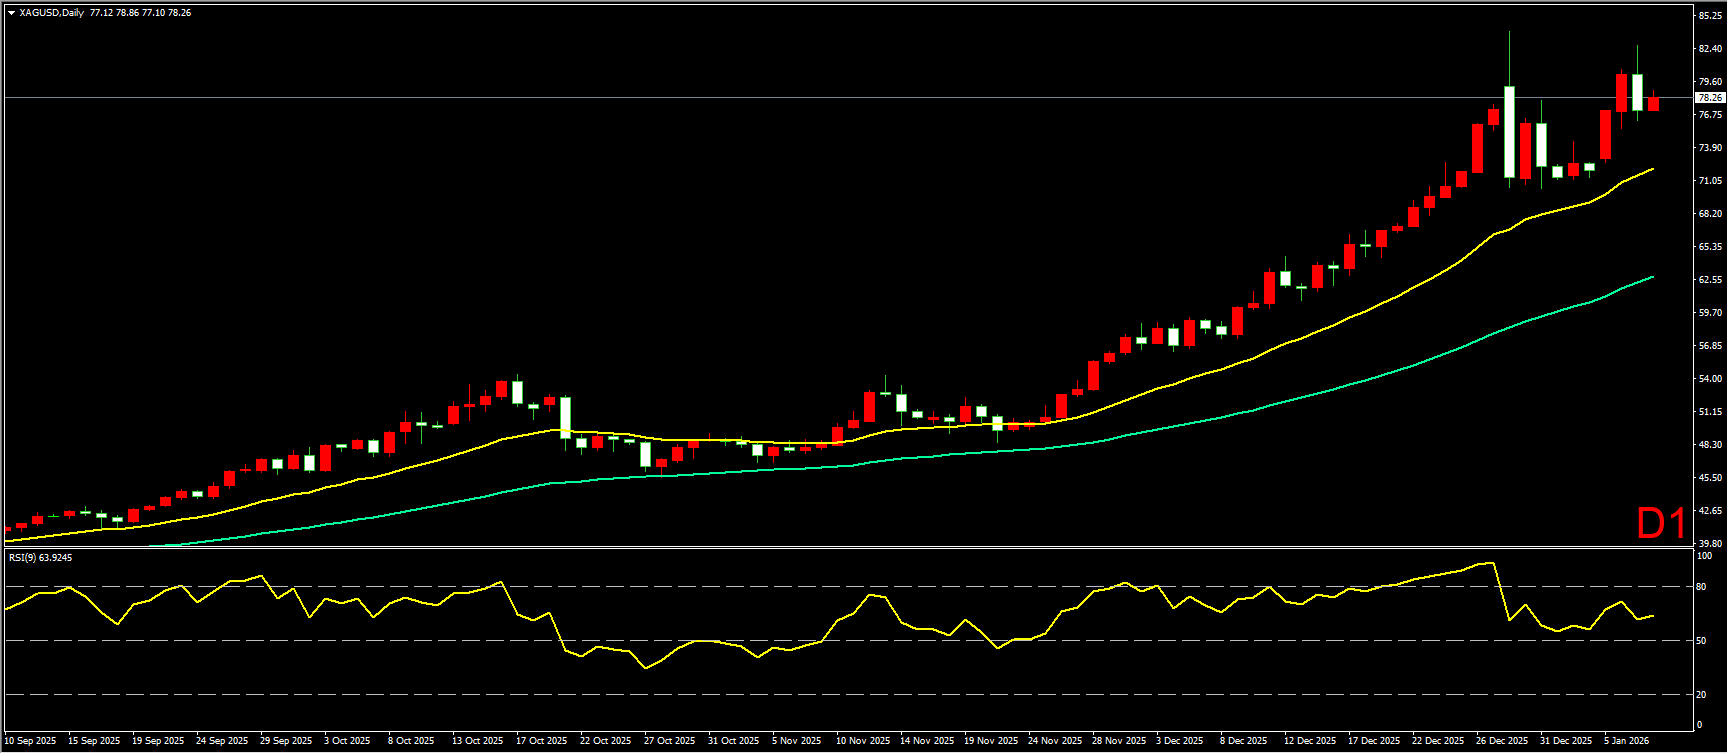Expand the chart menu triangle beside XAGUSD
1727x754 pixels.
point(11,13)
